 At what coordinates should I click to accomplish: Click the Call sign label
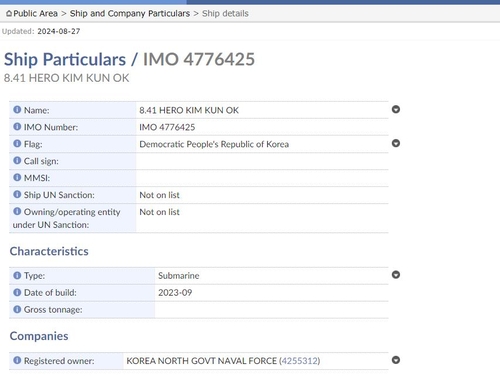point(41,161)
